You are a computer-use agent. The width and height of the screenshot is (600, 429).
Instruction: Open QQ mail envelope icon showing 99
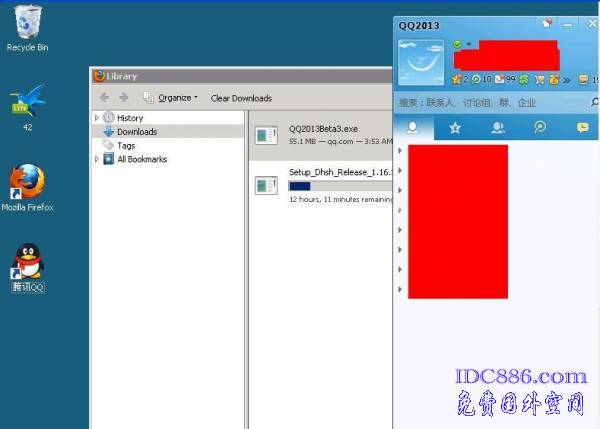(501, 79)
